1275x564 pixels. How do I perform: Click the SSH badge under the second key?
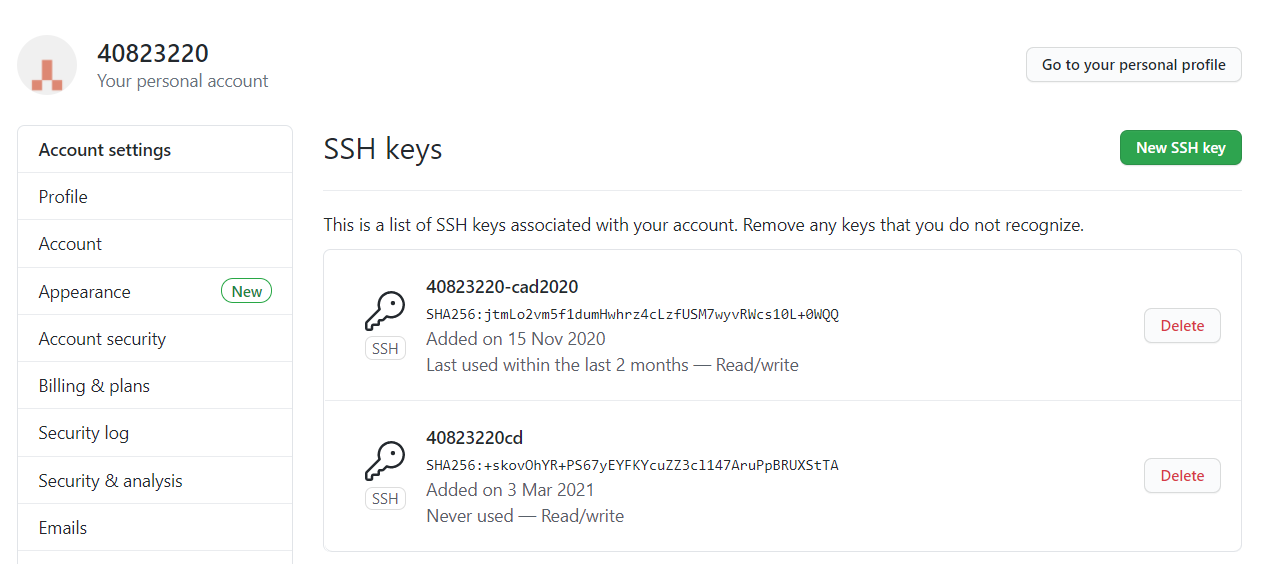(385, 499)
